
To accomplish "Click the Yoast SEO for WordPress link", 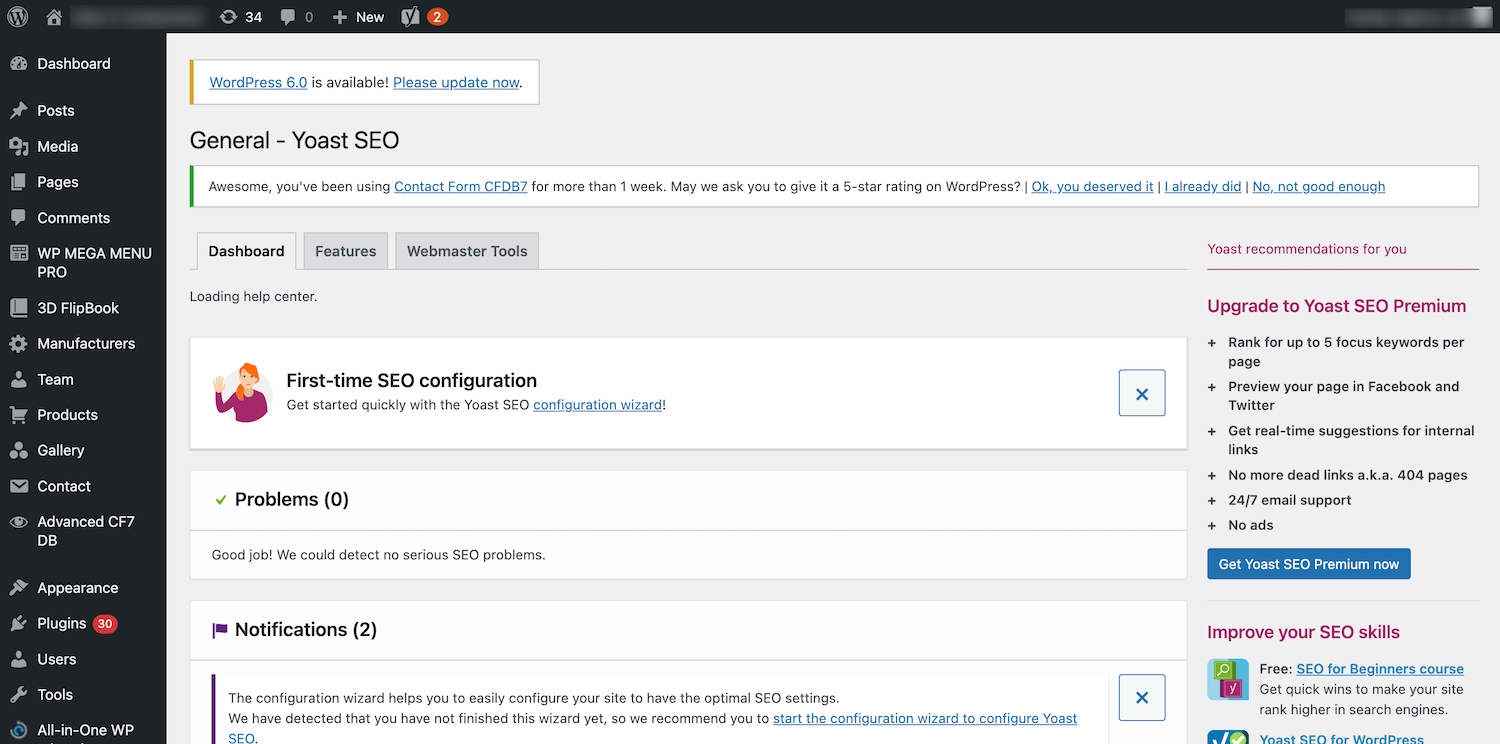I will point(1342,738).
